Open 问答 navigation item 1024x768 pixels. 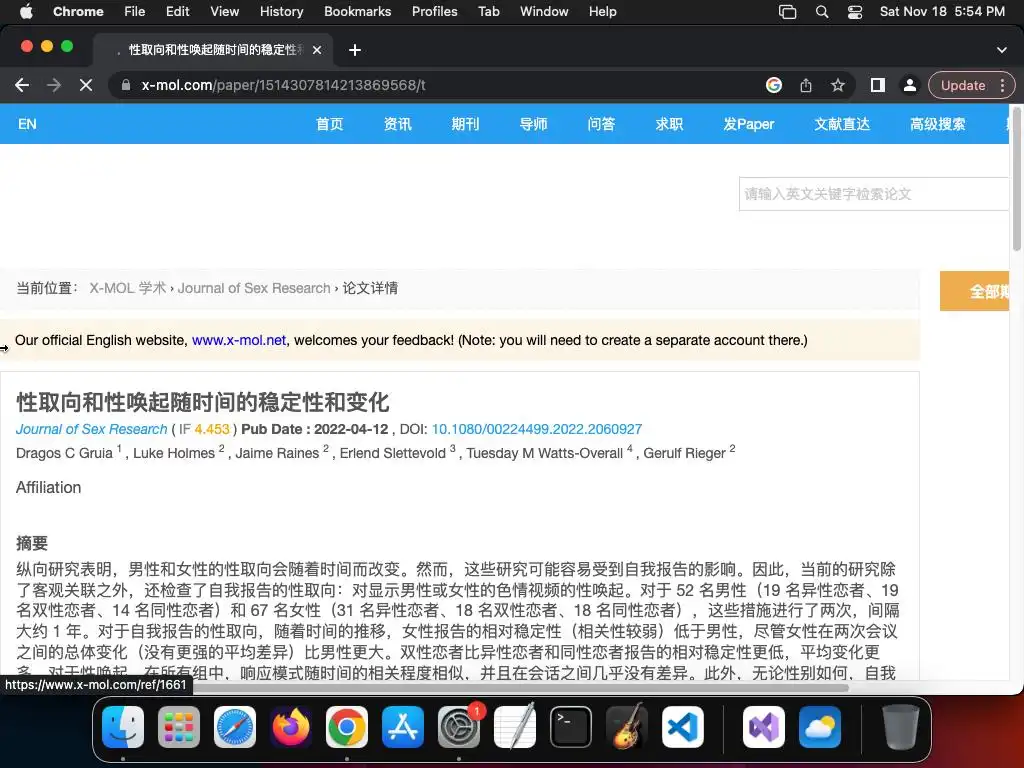tap(601, 124)
